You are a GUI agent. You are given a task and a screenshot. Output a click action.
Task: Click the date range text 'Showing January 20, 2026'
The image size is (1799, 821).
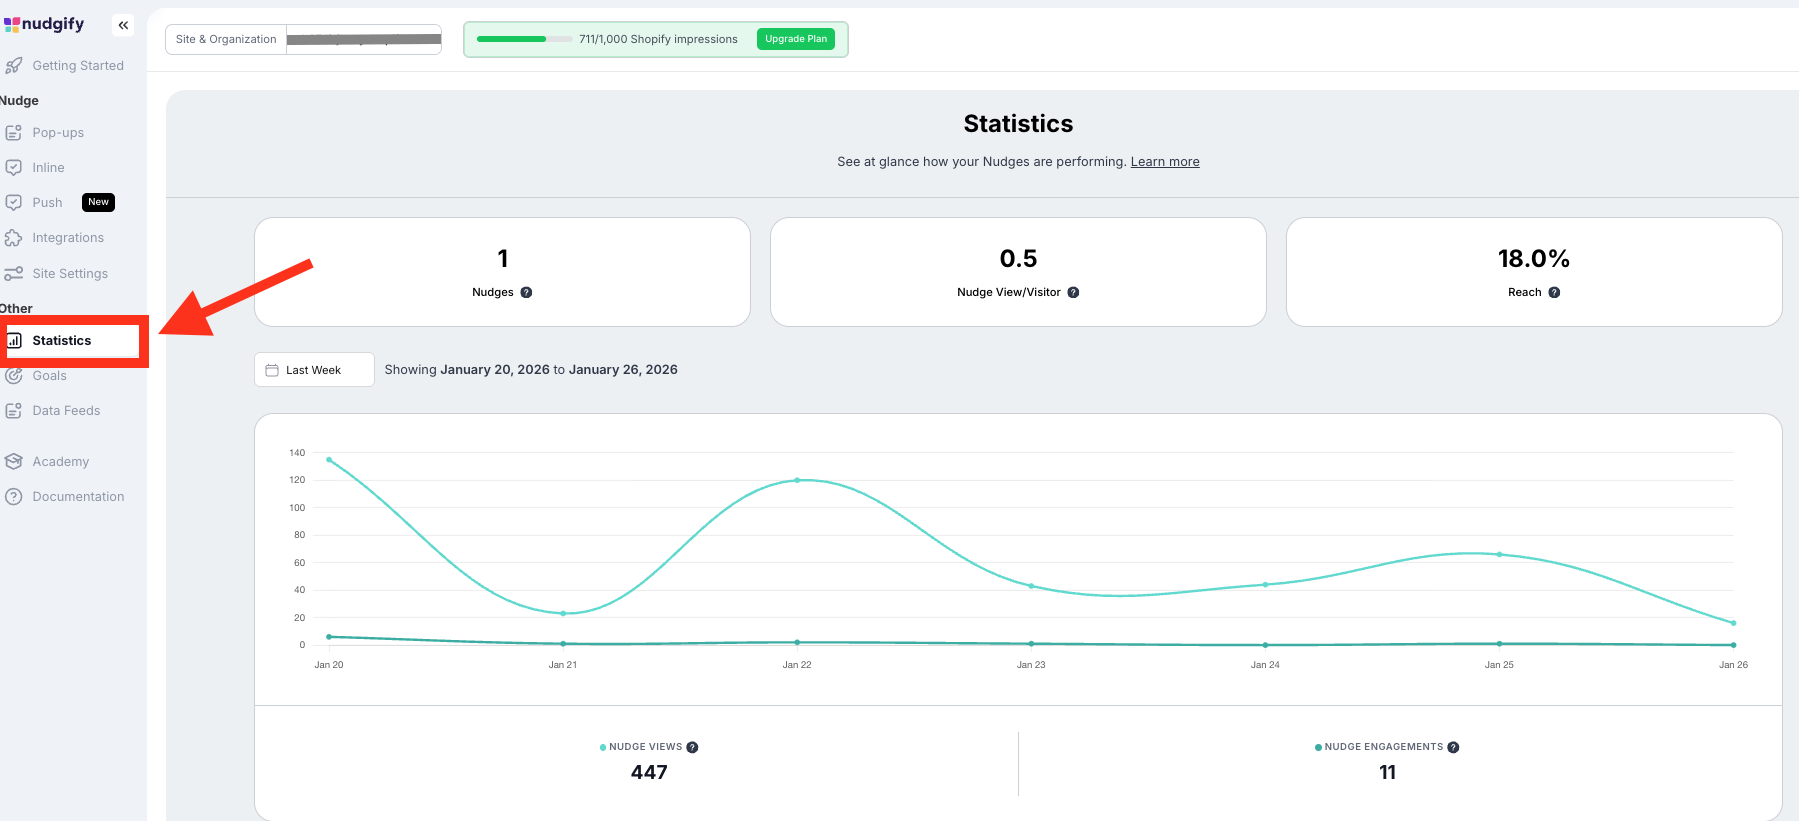(x=467, y=370)
